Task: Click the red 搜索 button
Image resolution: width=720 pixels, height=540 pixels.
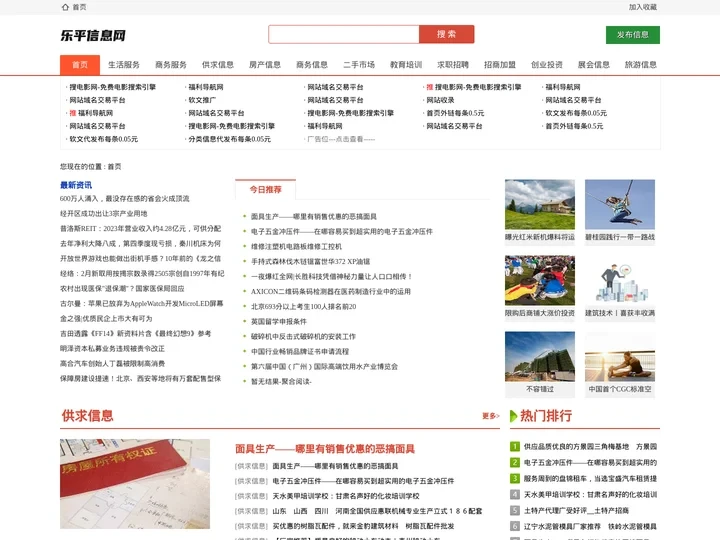Action: click(446, 34)
